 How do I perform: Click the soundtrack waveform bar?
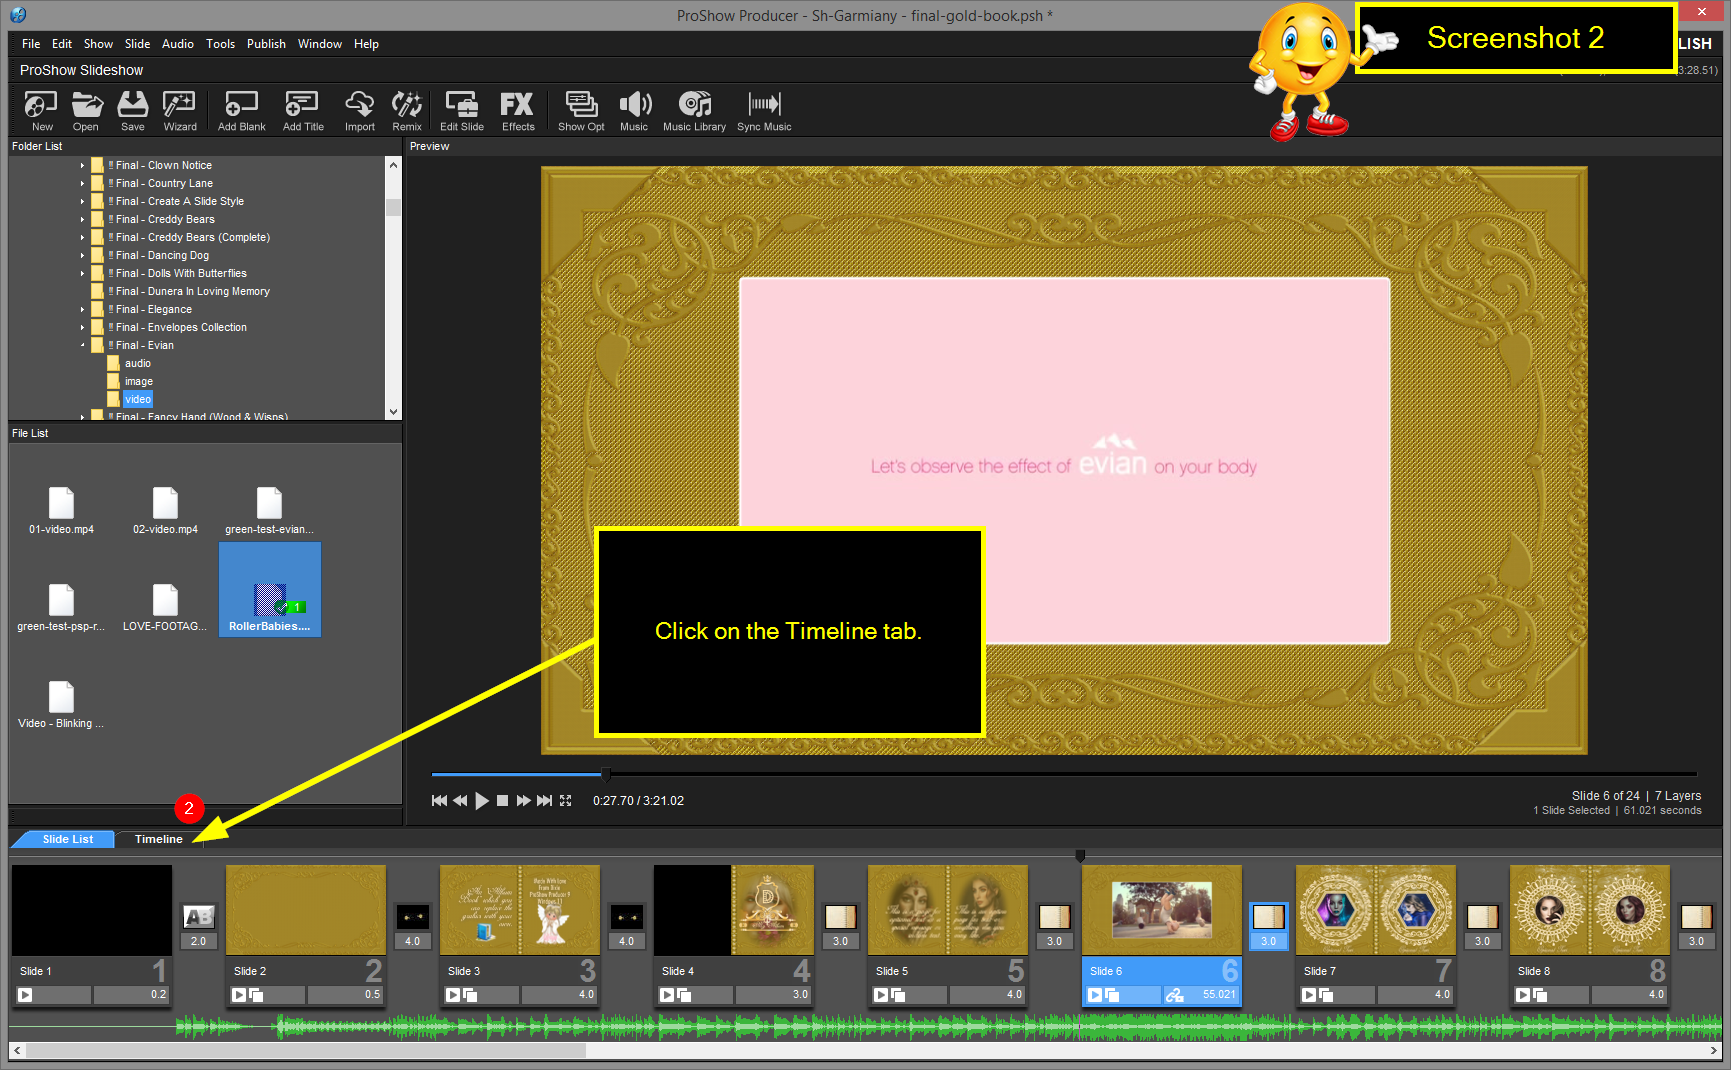pyautogui.click(x=866, y=1026)
